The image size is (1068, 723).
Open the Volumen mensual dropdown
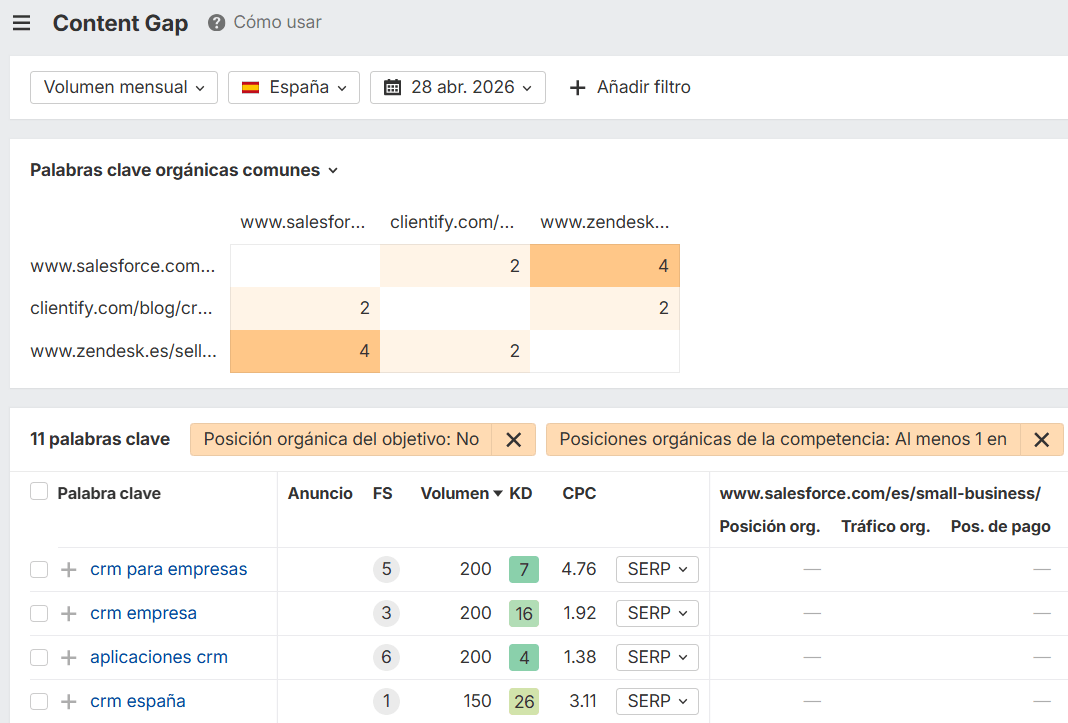point(124,87)
